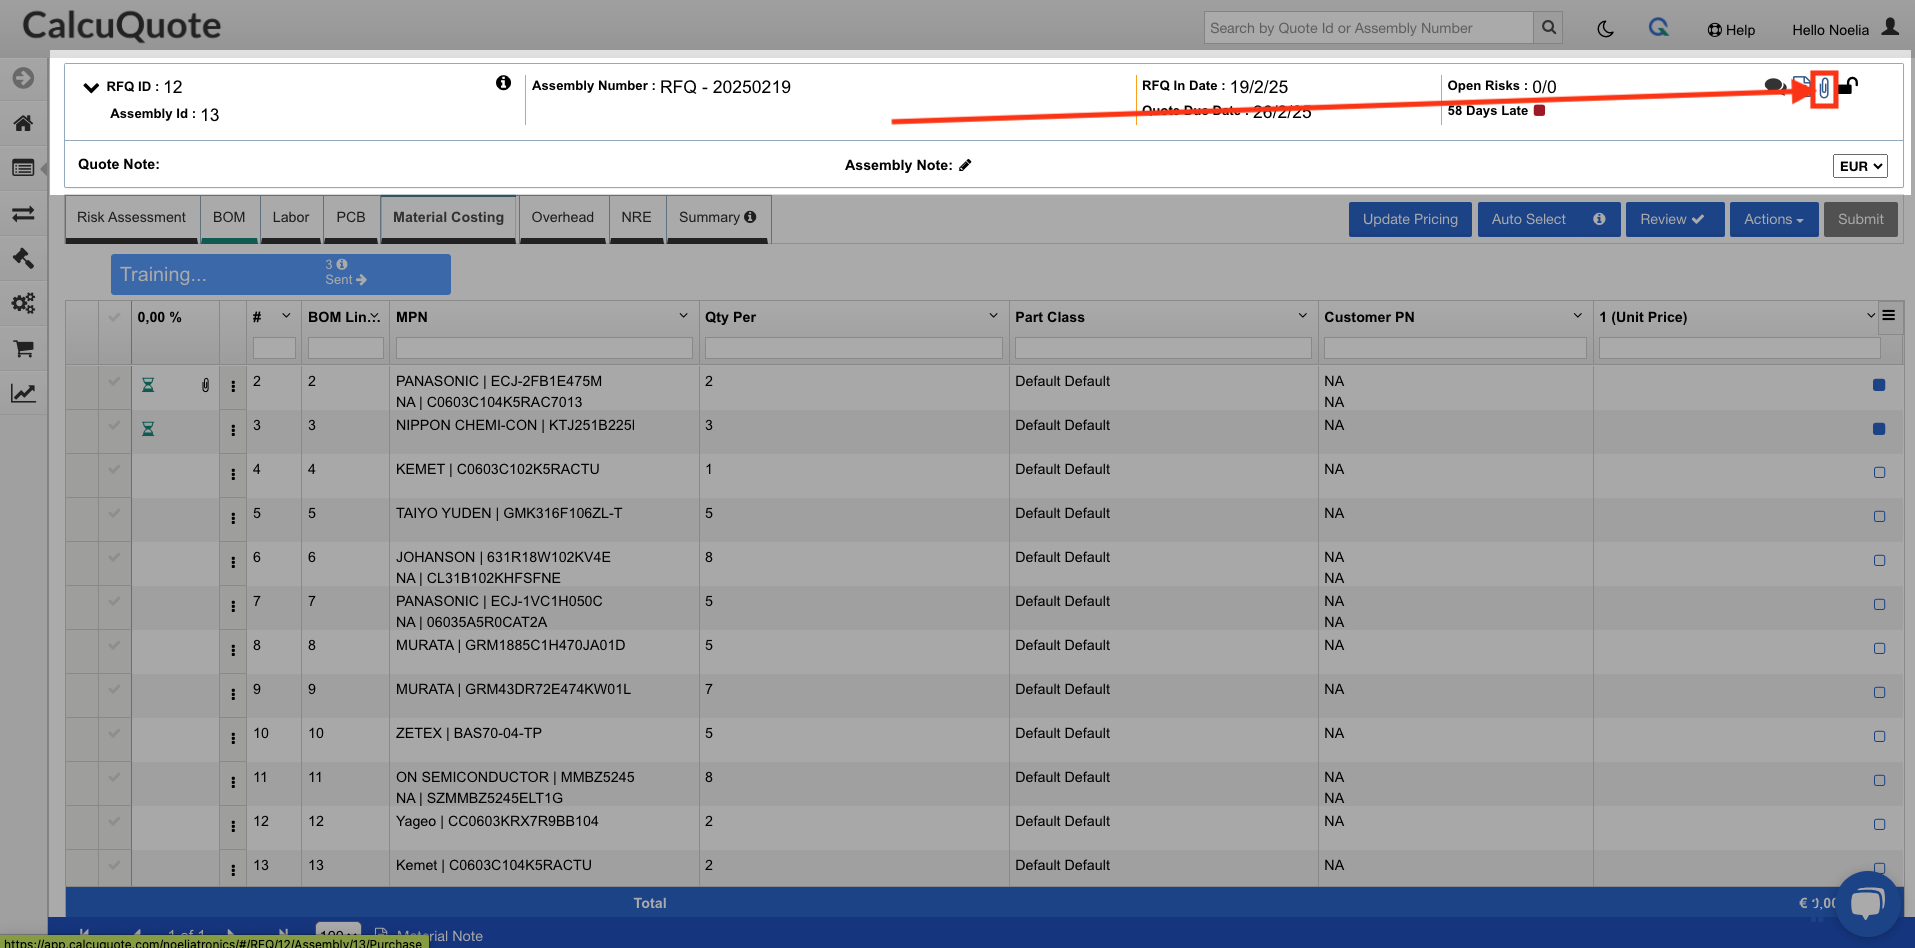Viewport: 1915px width, 948px height.
Task: Open the list view sidebar icon
Action: coord(23,168)
